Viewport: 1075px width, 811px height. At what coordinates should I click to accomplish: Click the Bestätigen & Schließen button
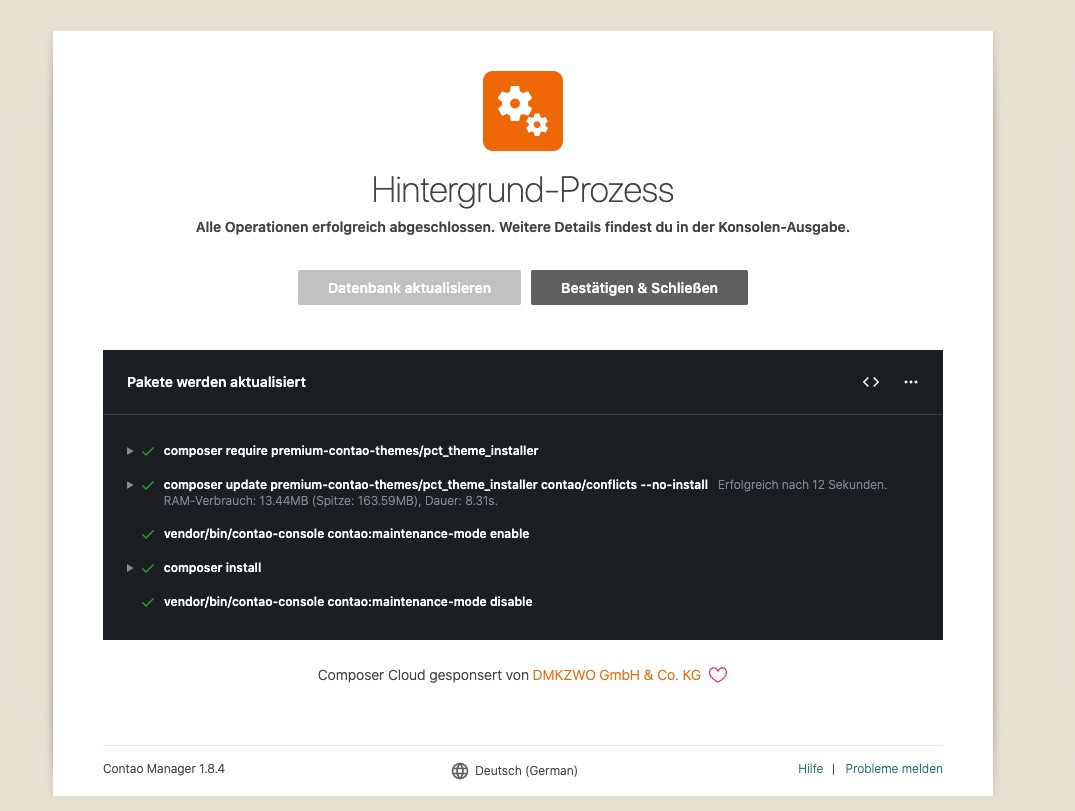click(639, 288)
